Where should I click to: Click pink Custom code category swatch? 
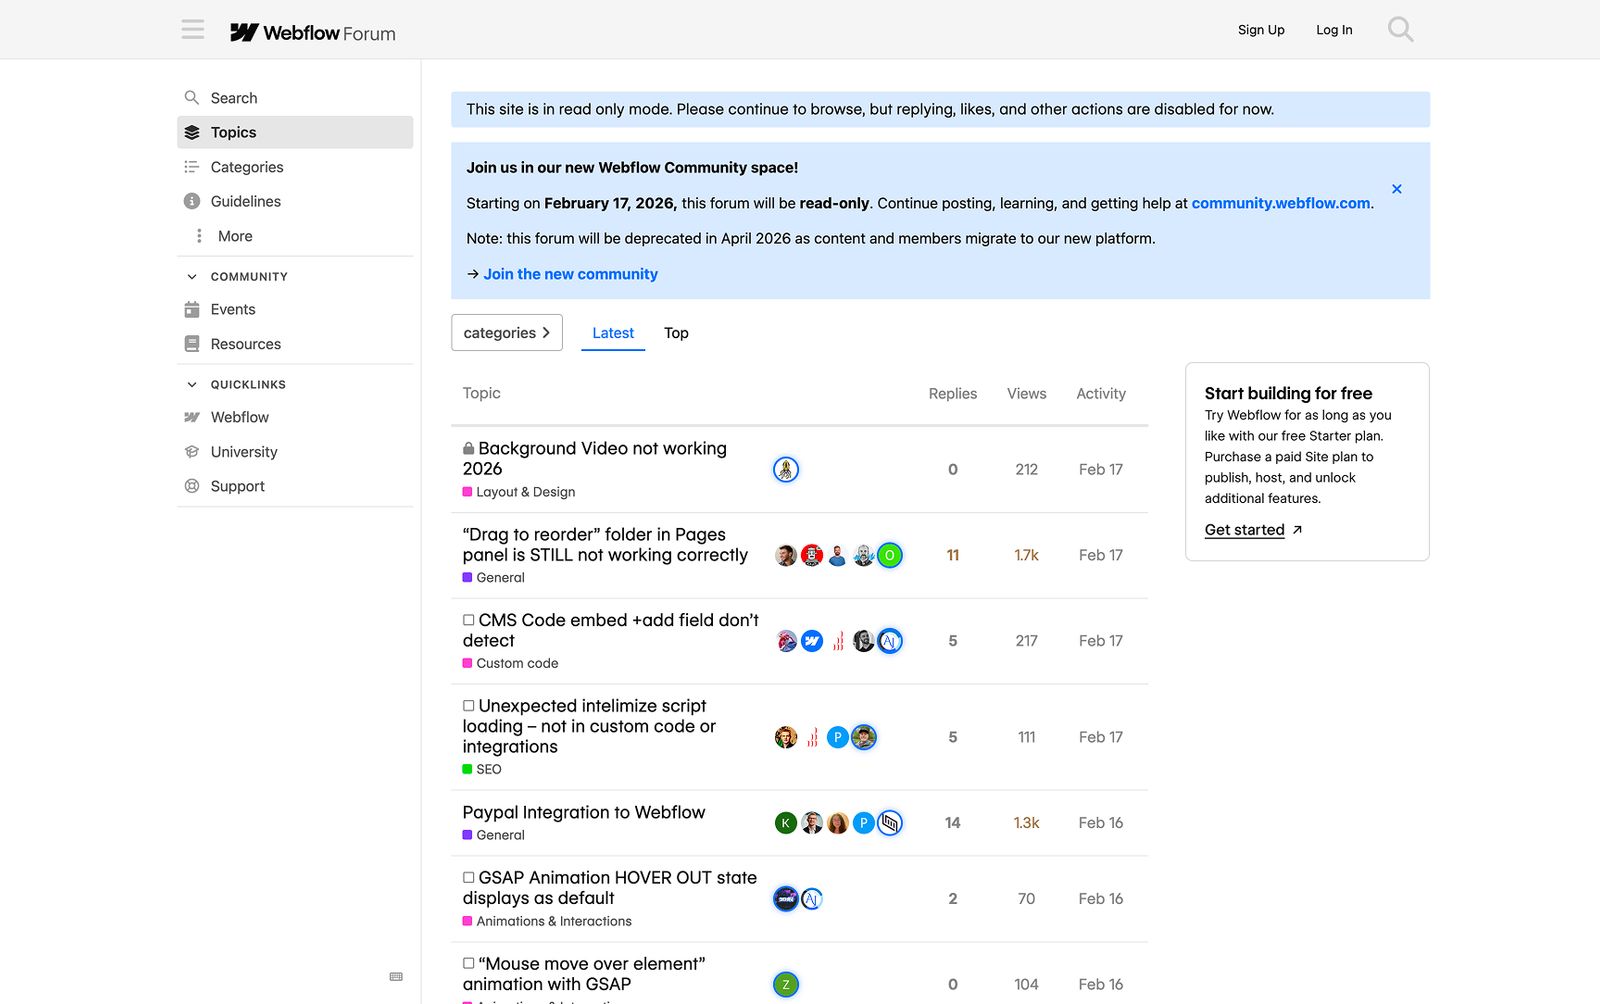click(467, 663)
